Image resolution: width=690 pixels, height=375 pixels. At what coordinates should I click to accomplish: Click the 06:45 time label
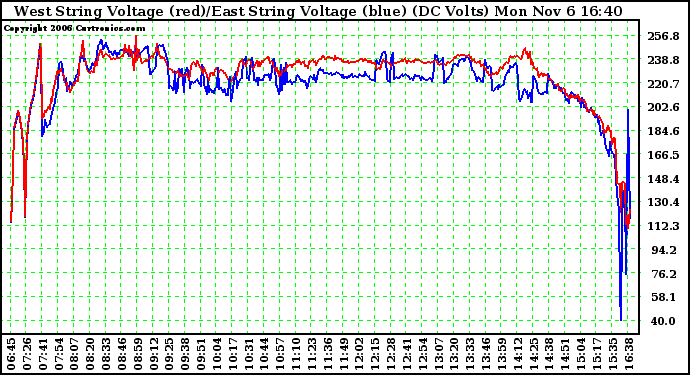(x=11, y=353)
